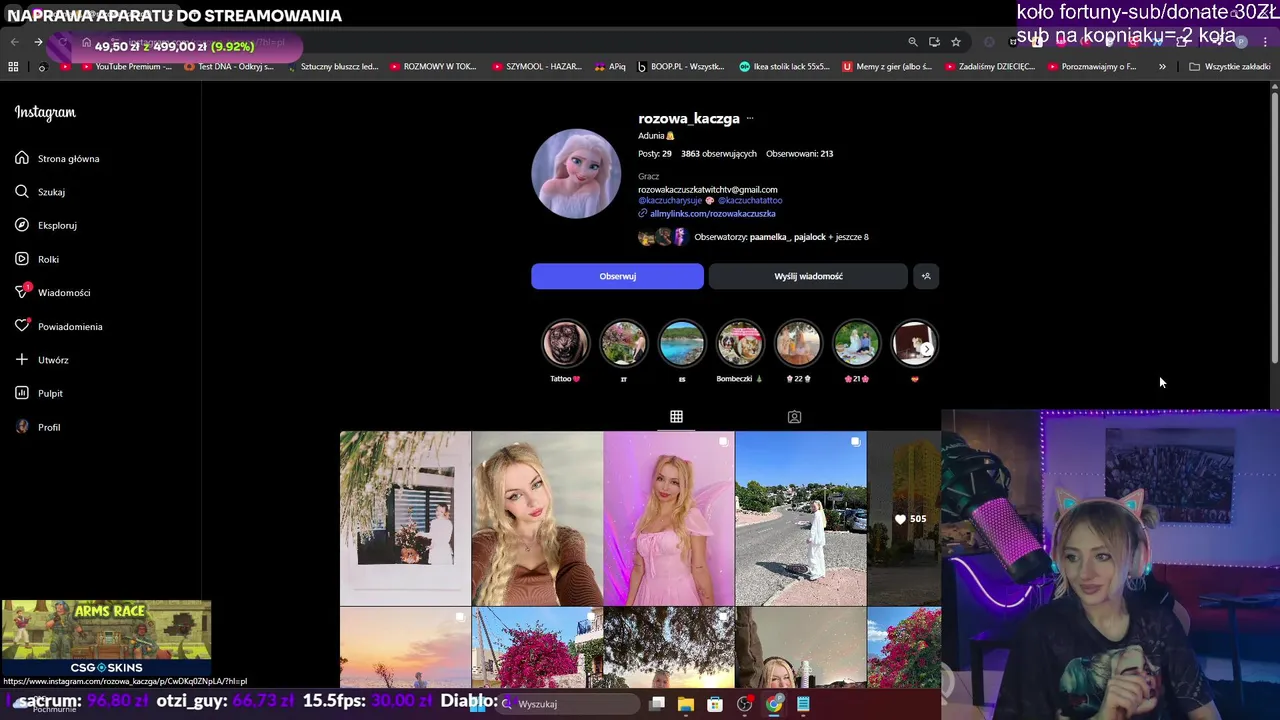
Task: Go to Eksploruj in sidebar
Action: pyautogui.click(x=46, y=225)
